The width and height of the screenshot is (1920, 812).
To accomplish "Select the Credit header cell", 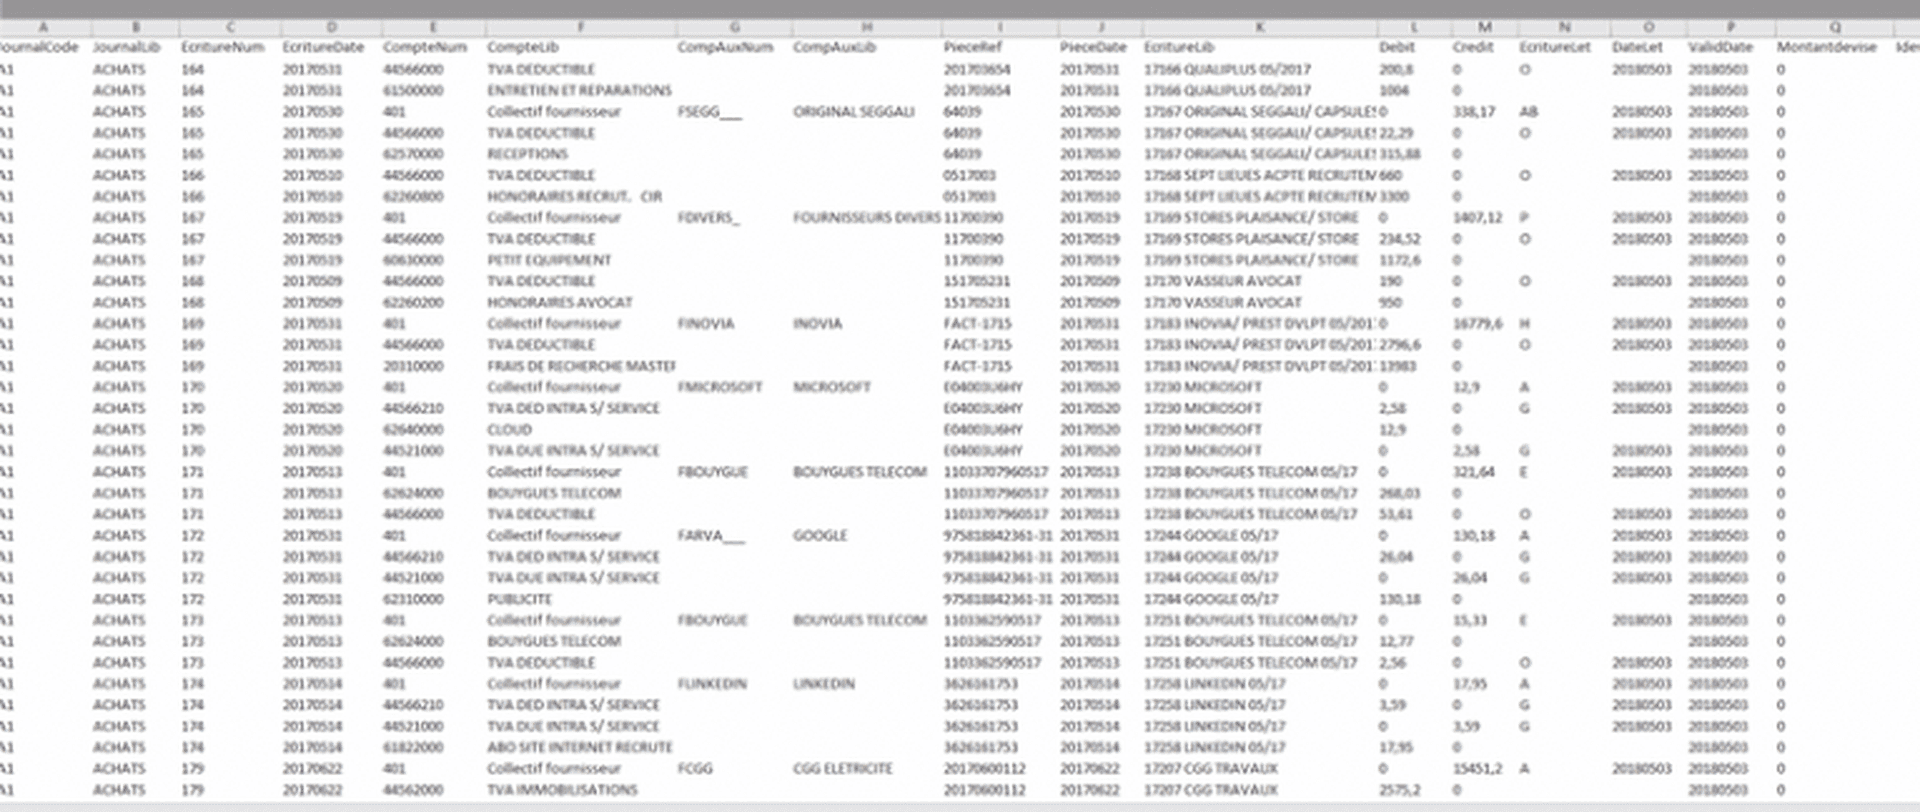I will click(x=1473, y=47).
